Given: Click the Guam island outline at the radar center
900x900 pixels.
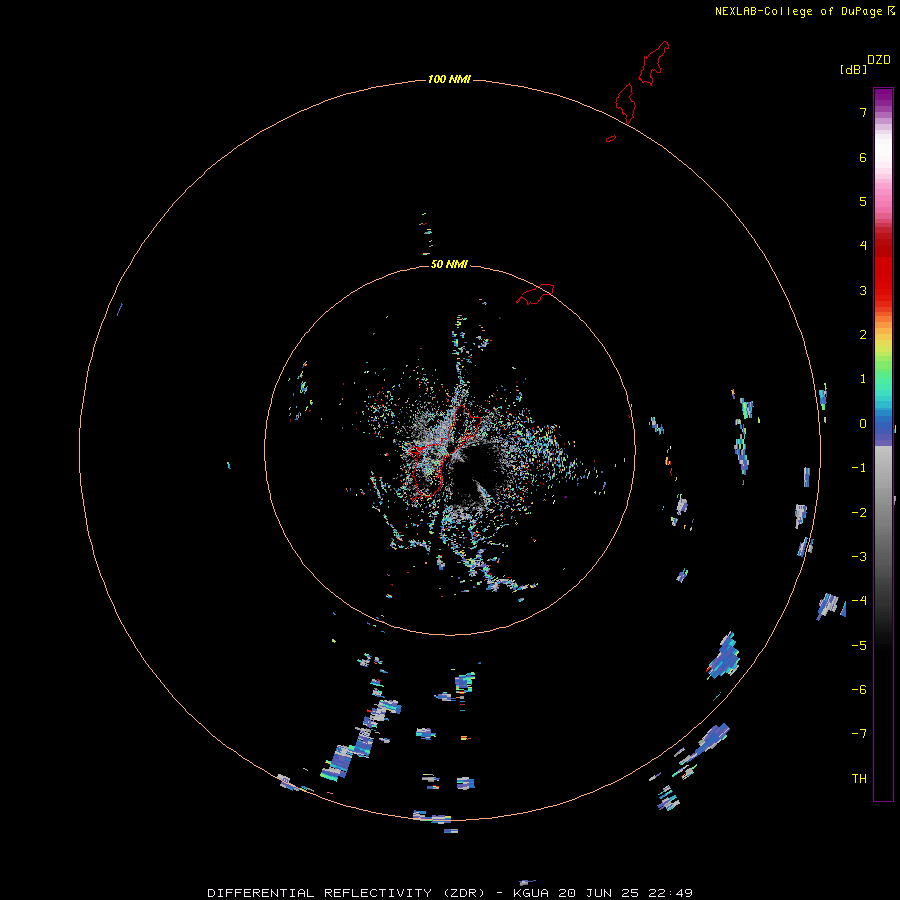Looking at the screenshot, I should (x=443, y=451).
